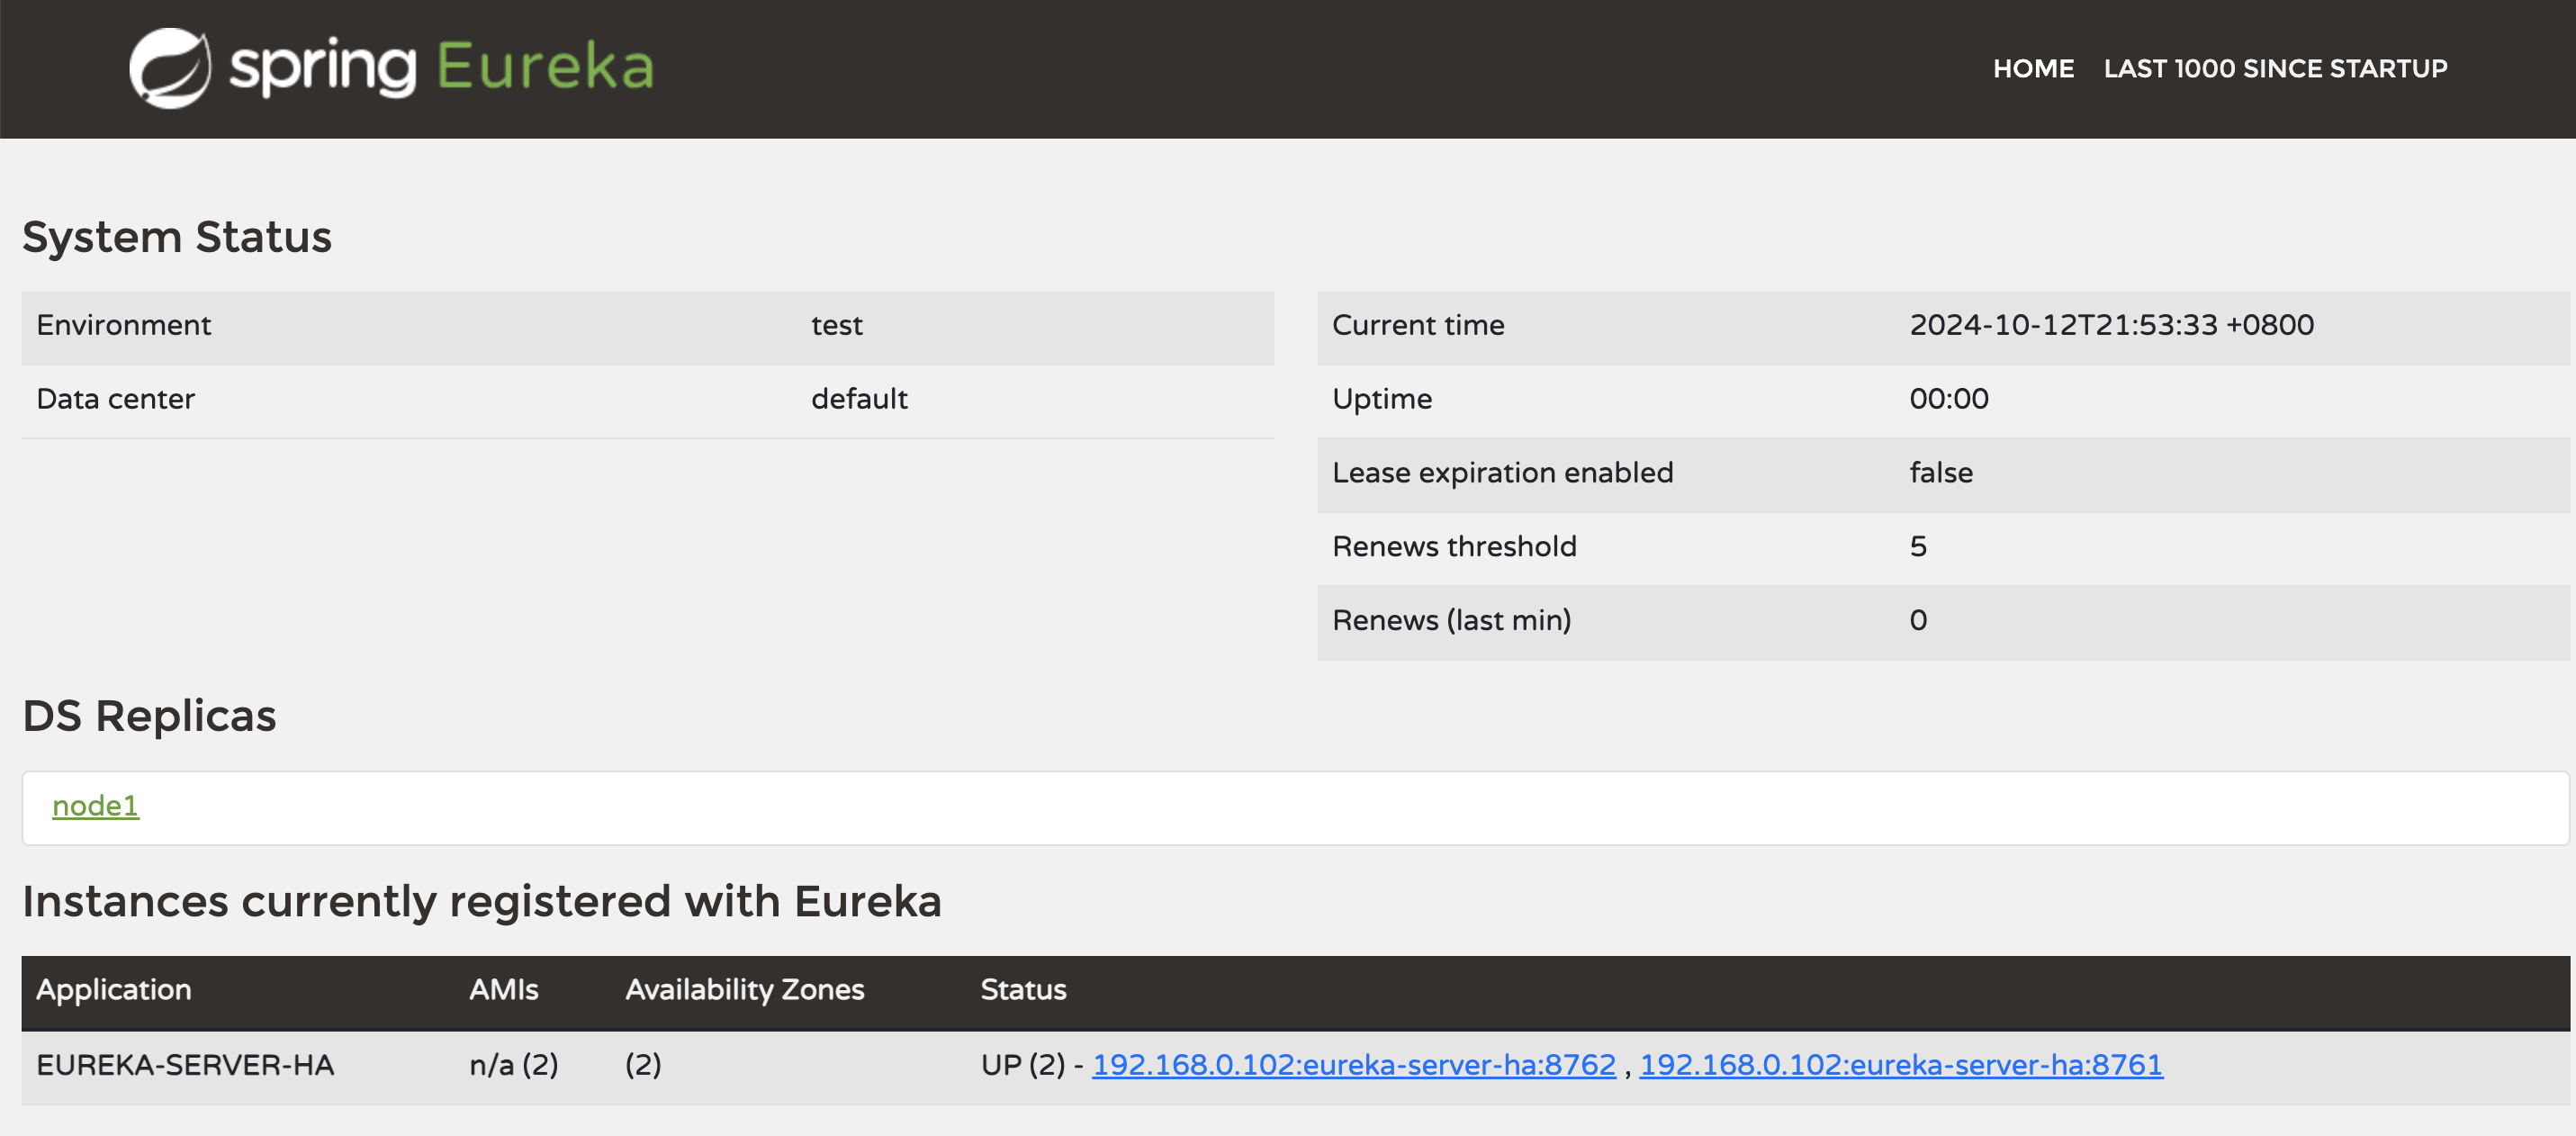Click the green Eureka brand text
The width and height of the screenshot is (2576, 1136).
(x=545, y=68)
